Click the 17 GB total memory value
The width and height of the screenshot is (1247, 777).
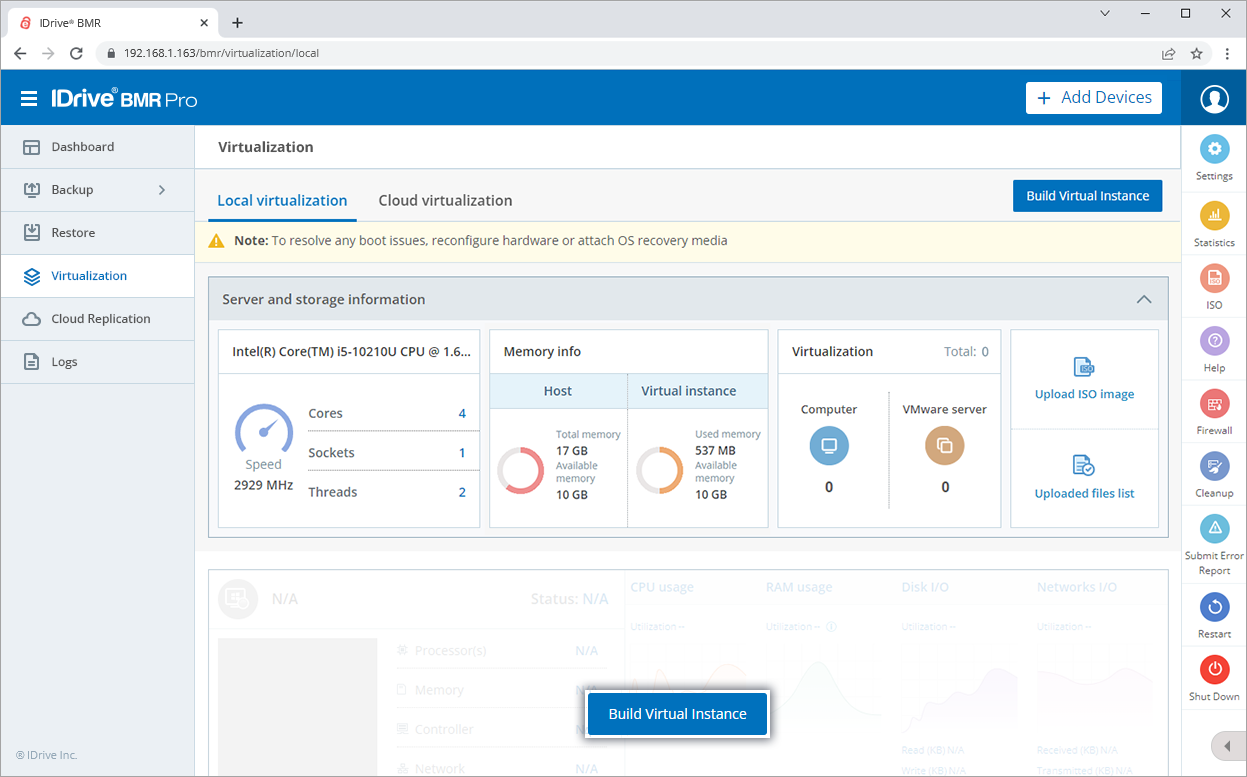(572, 451)
